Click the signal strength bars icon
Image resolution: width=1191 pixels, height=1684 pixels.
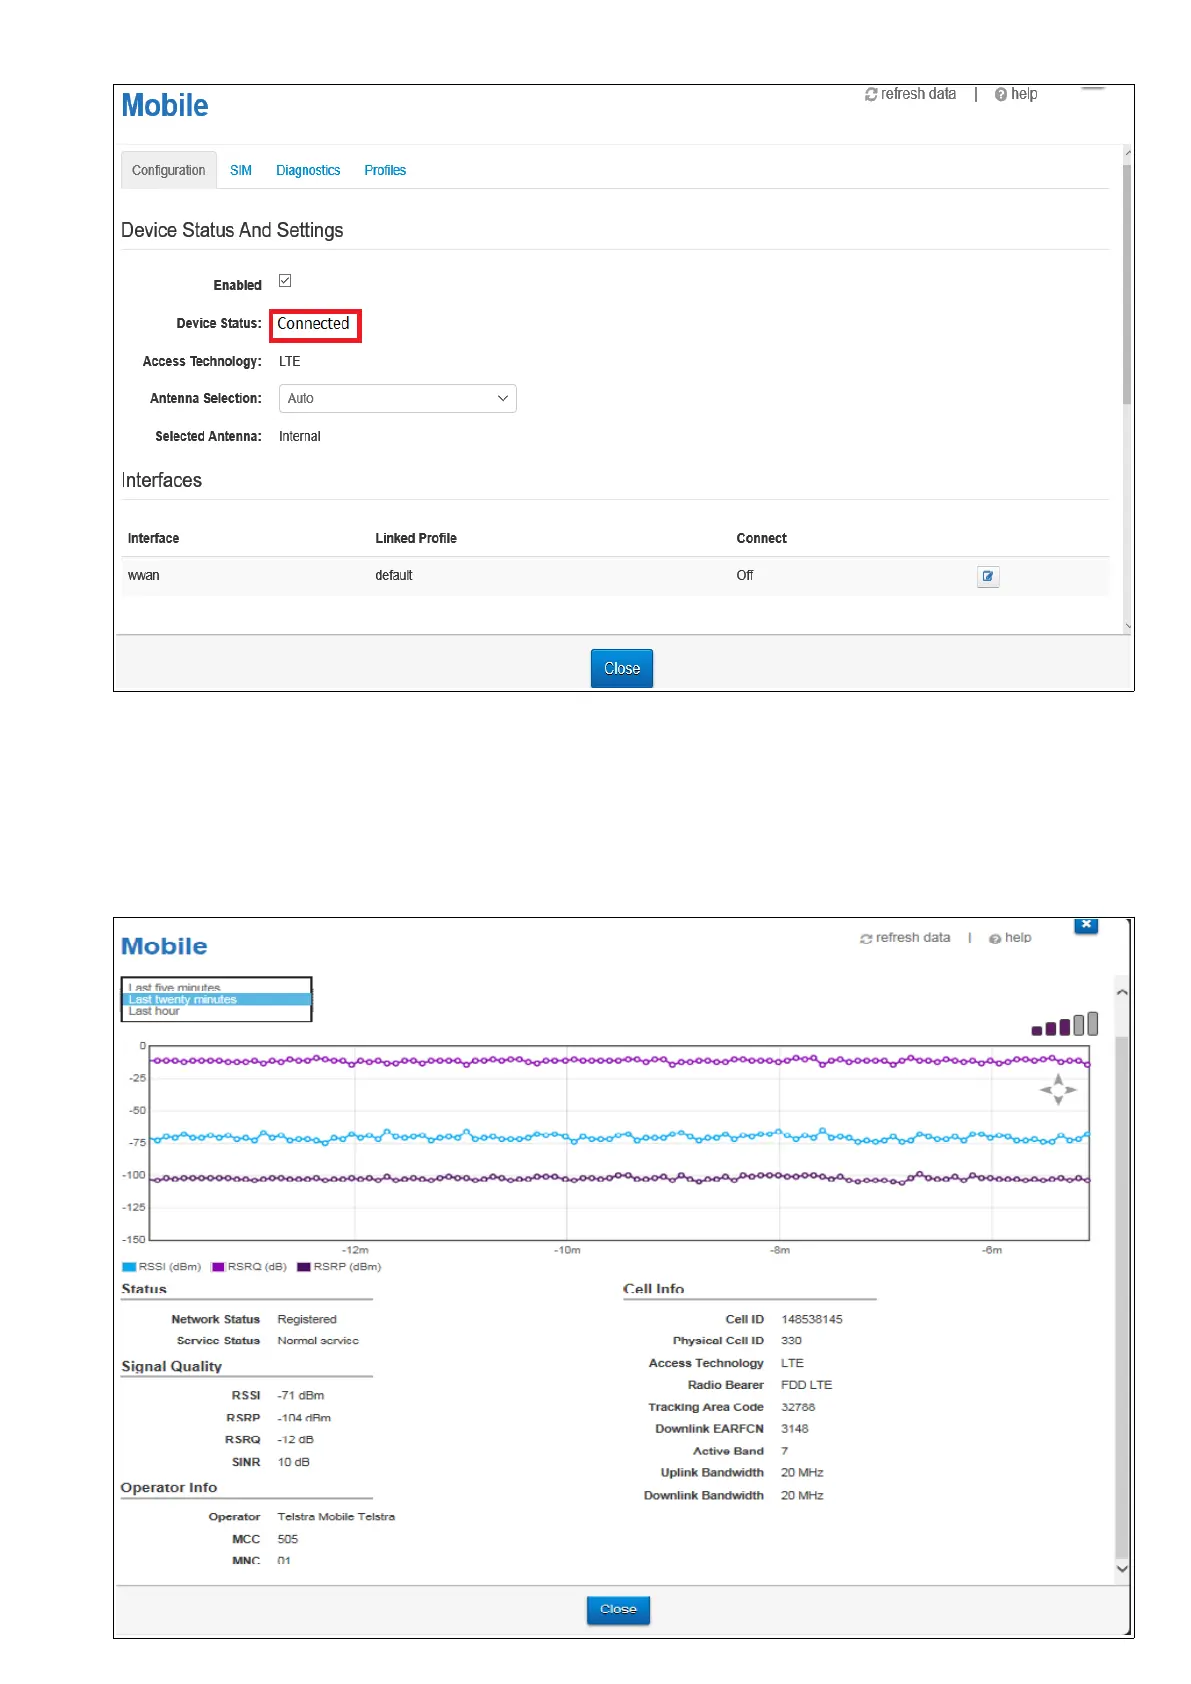1065,1023
